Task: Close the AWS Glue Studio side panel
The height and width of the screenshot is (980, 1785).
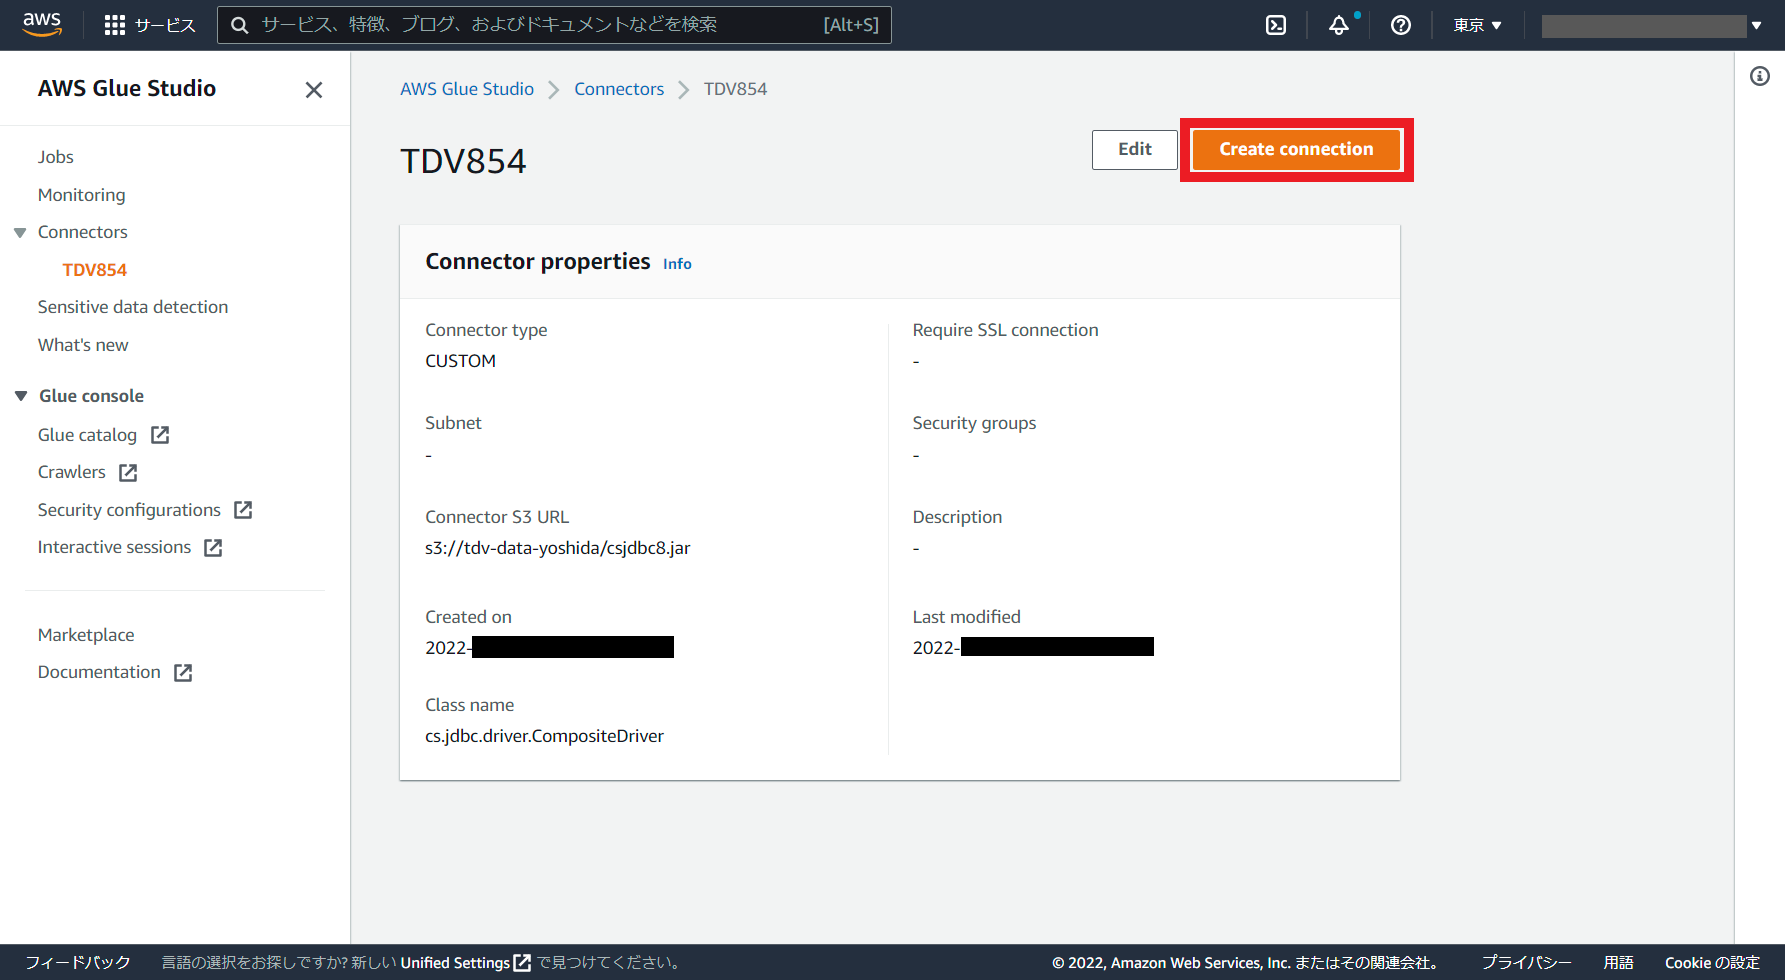Action: [x=314, y=90]
